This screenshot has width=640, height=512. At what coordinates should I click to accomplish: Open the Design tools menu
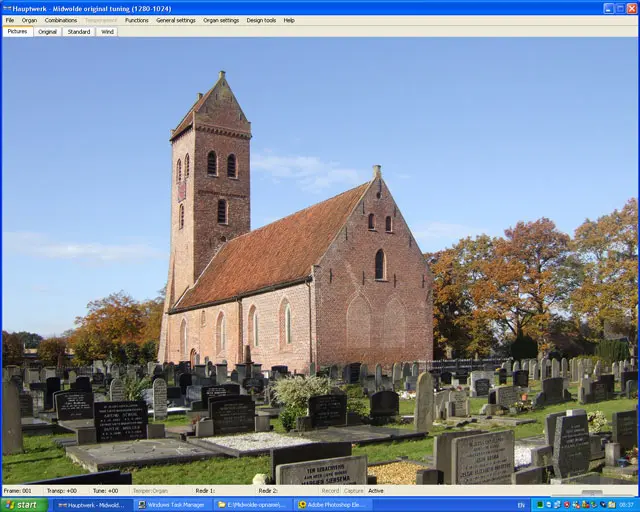tap(261, 20)
